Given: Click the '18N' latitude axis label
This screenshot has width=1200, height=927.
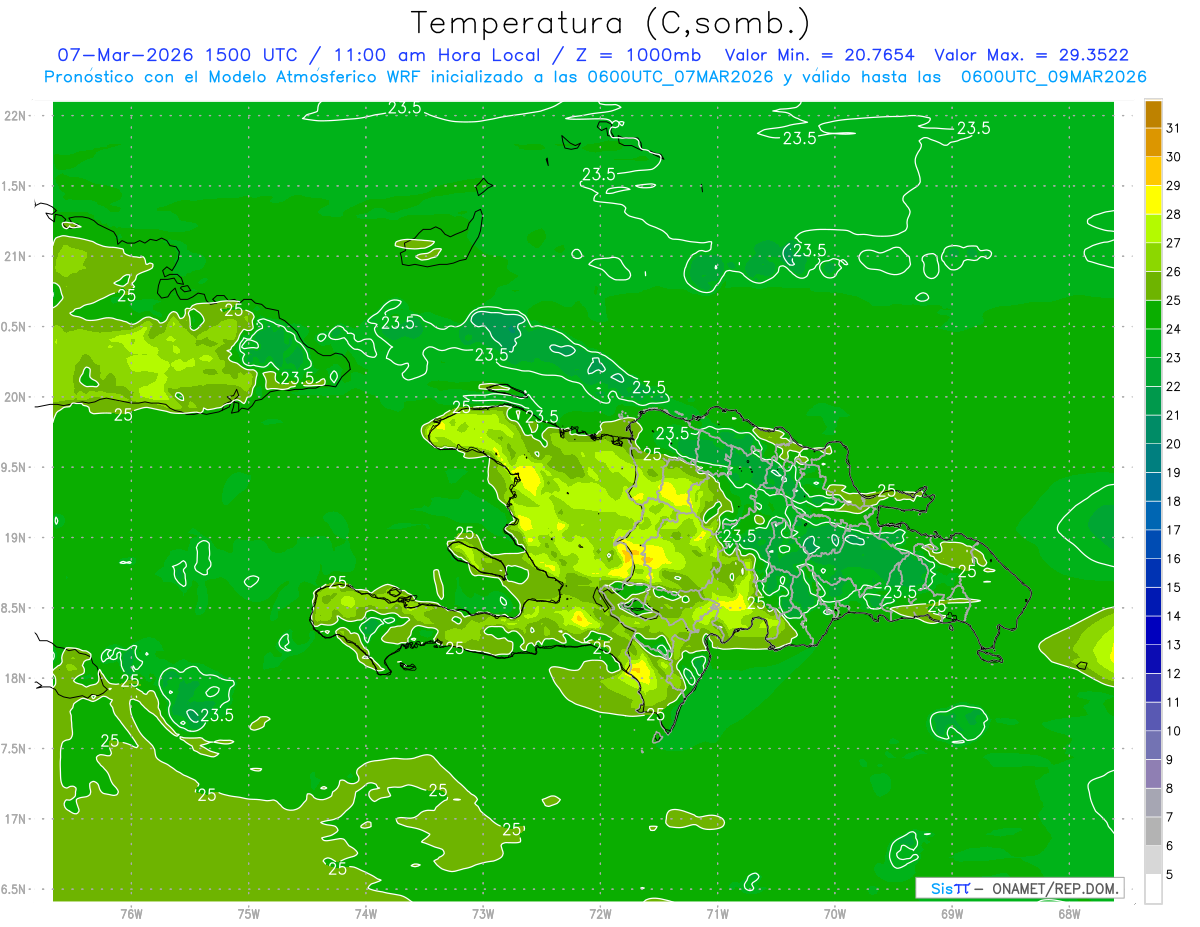Looking at the screenshot, I should point(17,678).
